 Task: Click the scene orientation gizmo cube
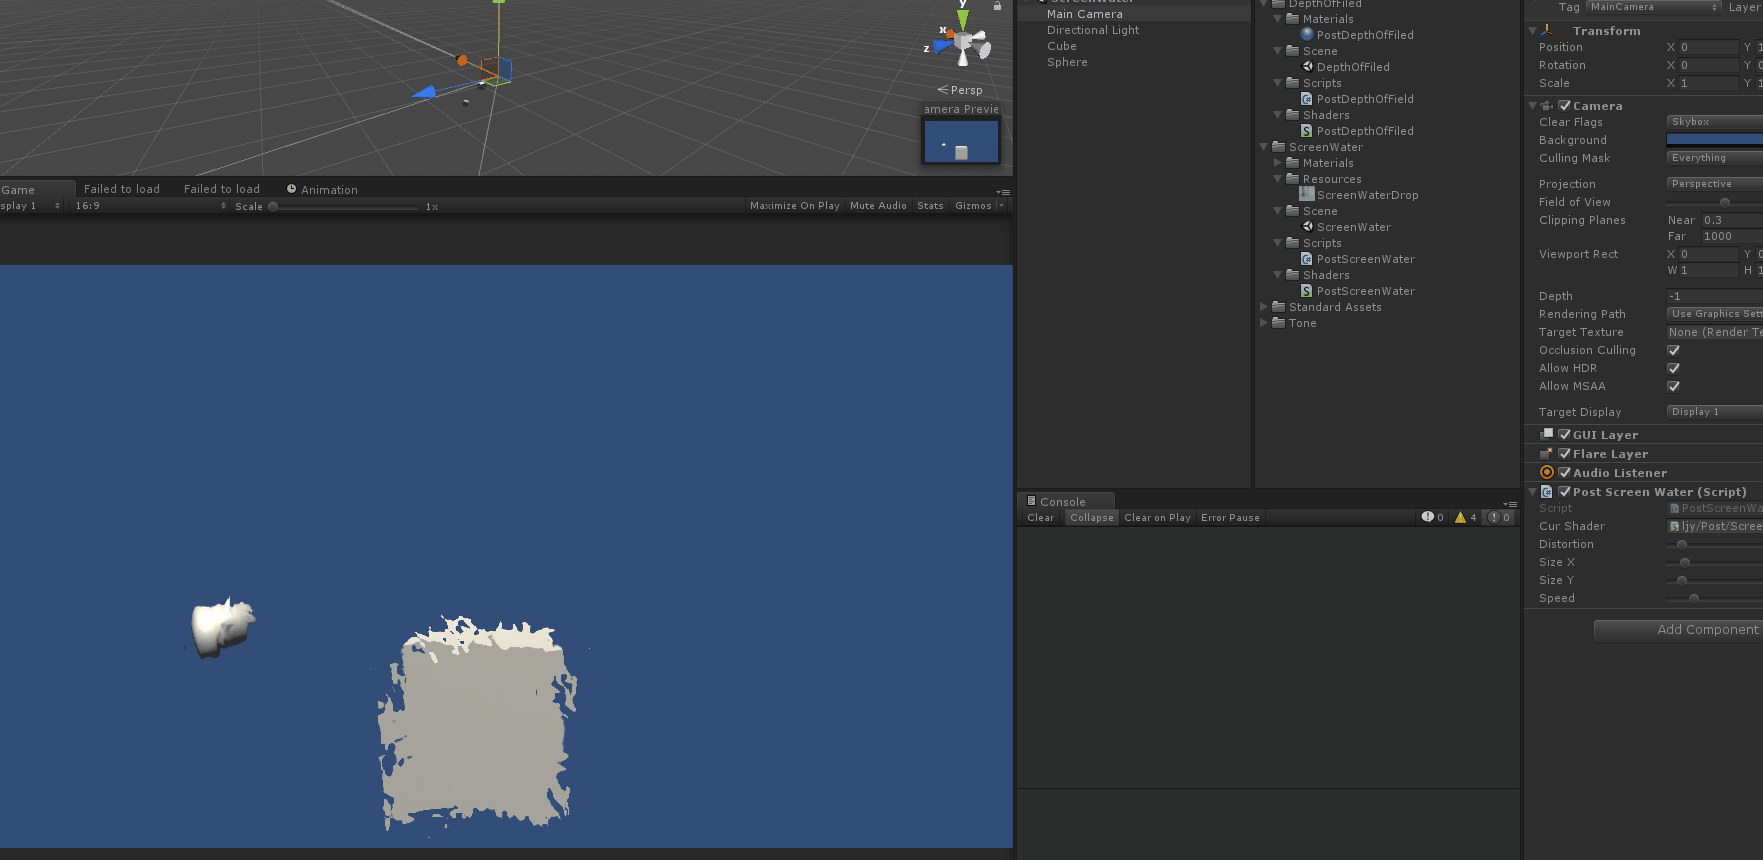[963, 43]
